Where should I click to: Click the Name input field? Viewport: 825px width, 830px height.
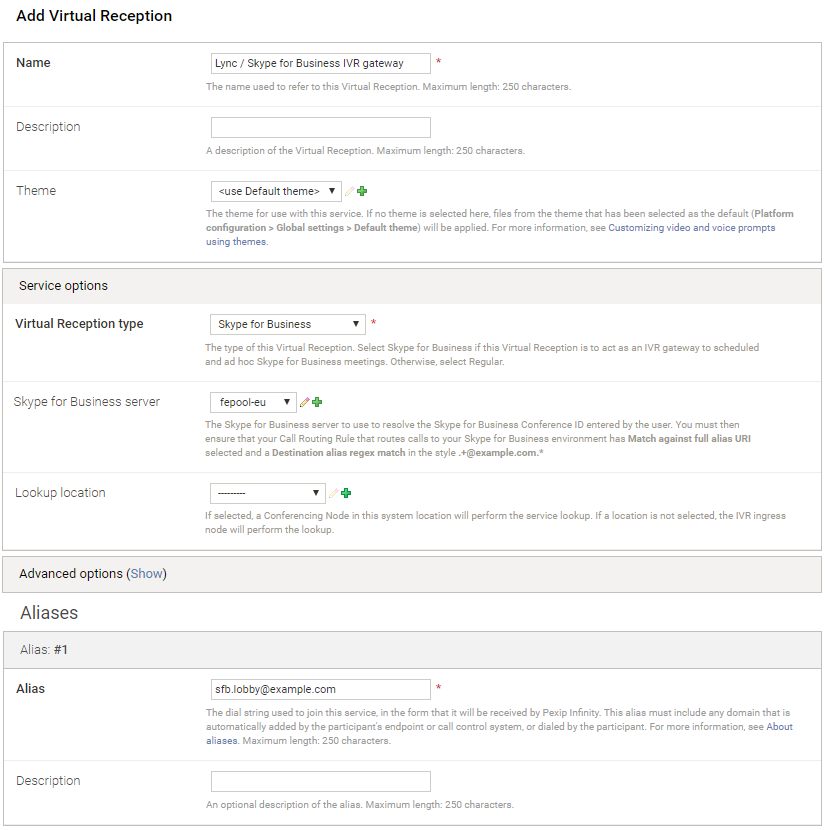(x=320, y=63)
